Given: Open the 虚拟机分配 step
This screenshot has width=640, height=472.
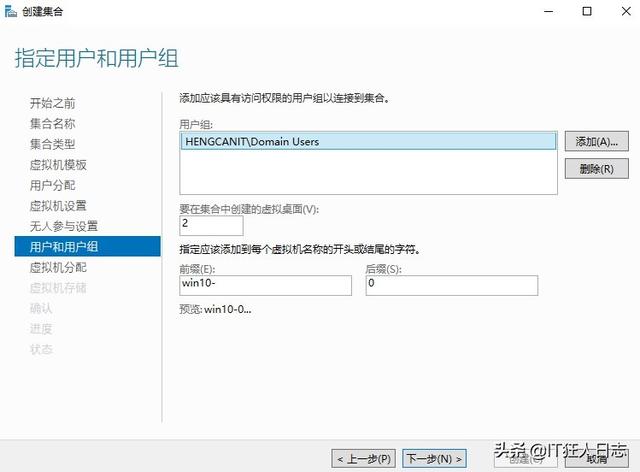Looking at the screenshot, I should [58, 267].
